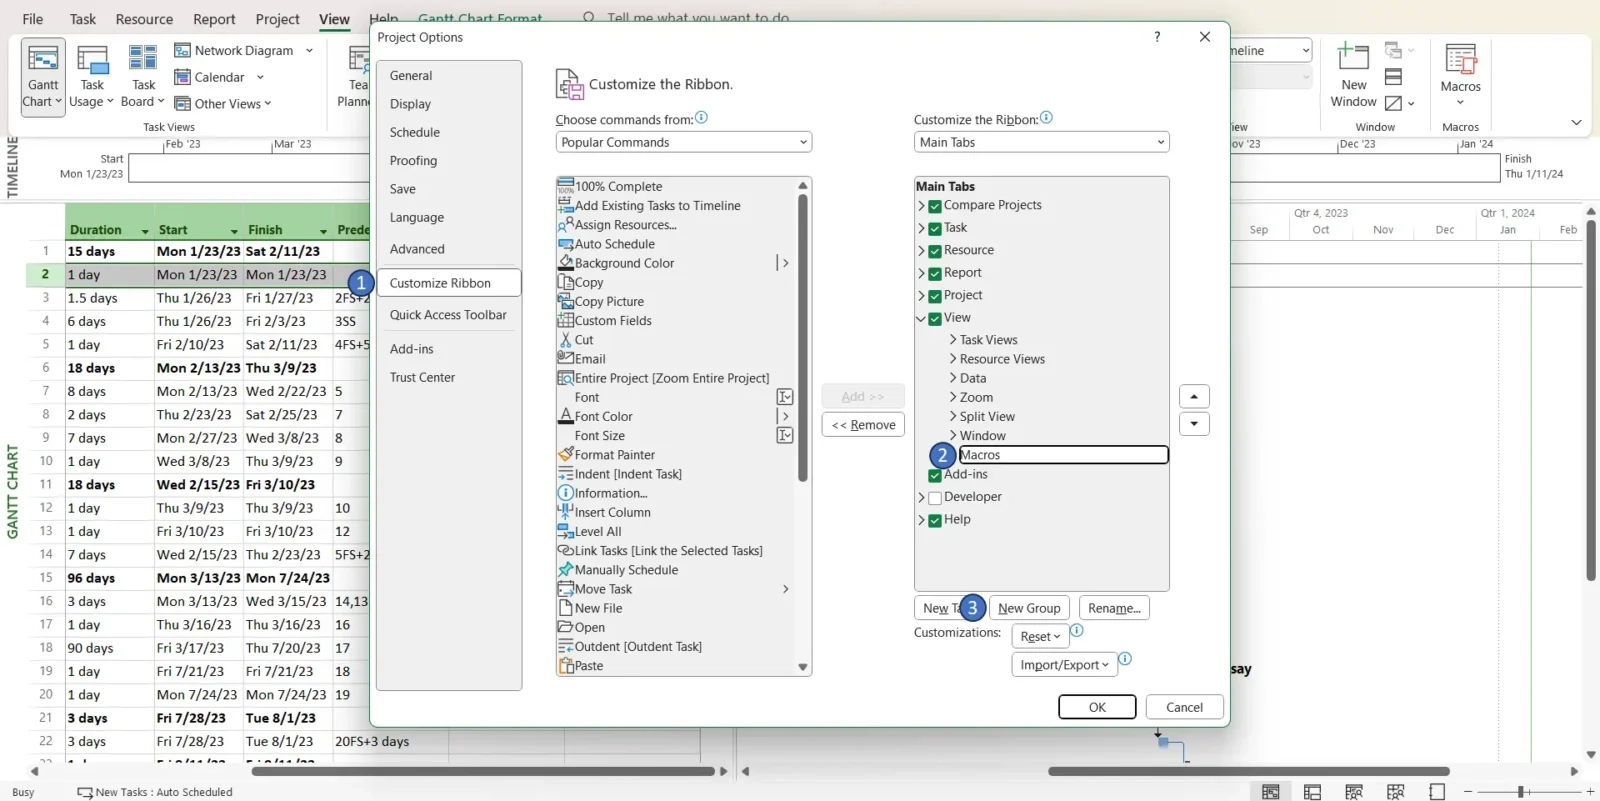This screenshot has height=801, width=1600.
Task: Uncheck the Compare Projects tab checkbox
Action: (935, 206)
